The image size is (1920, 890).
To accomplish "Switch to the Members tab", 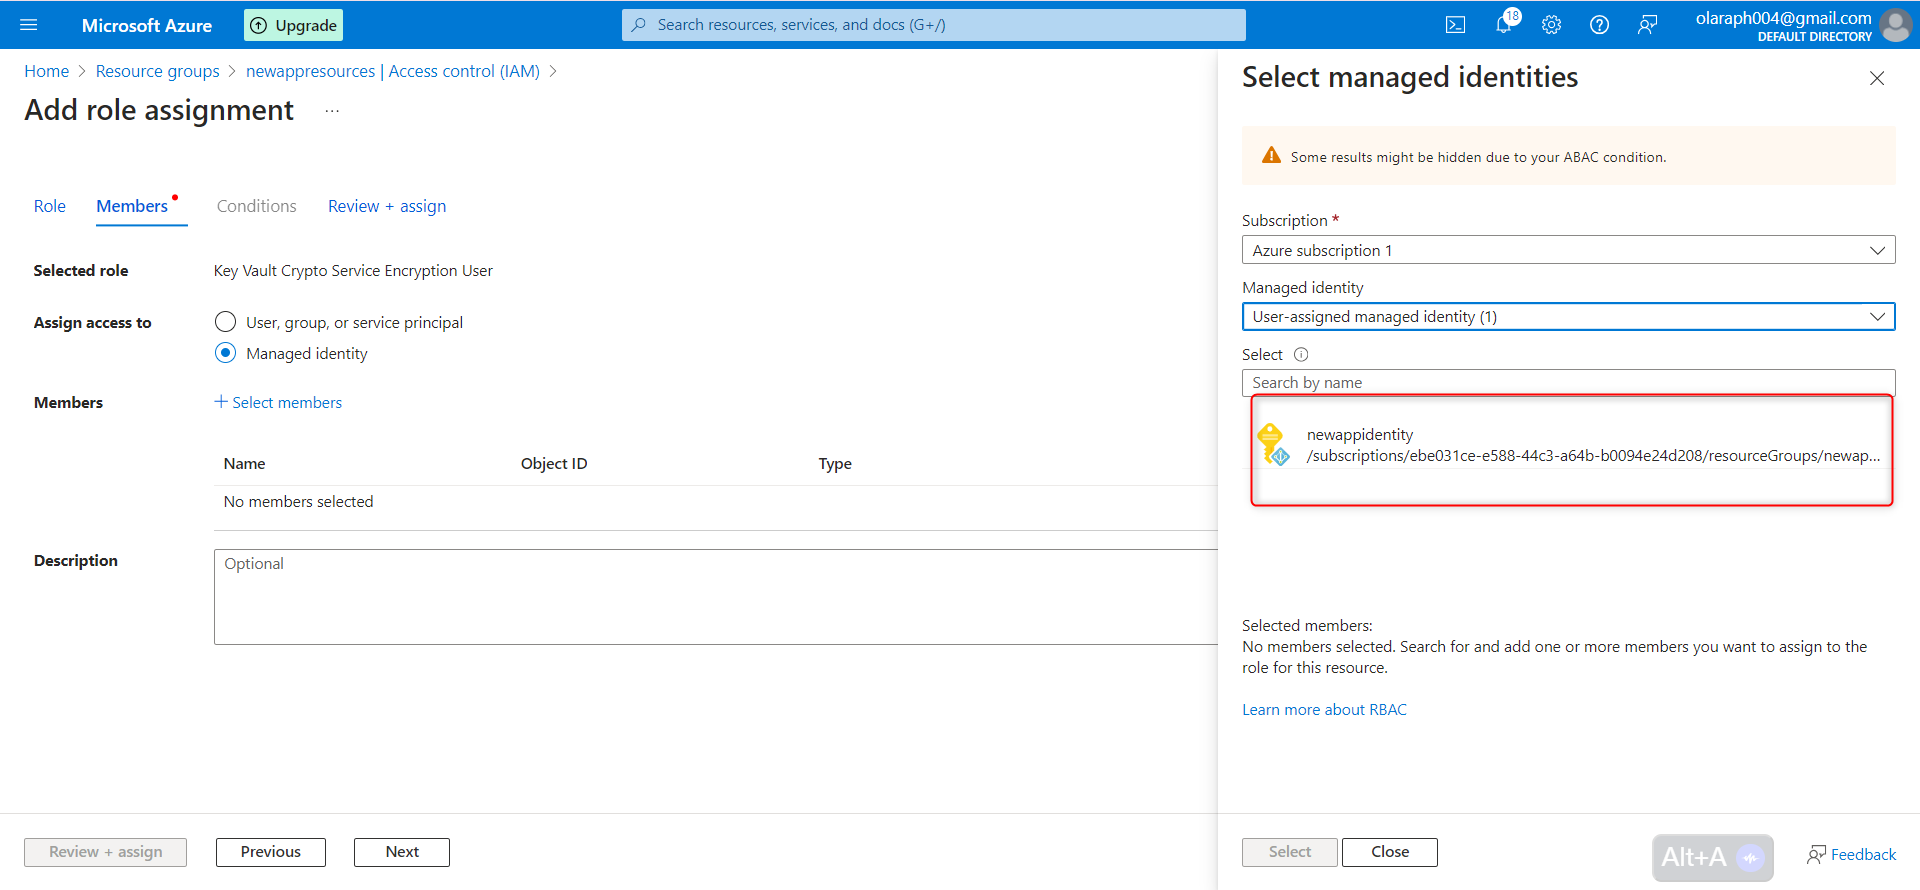I will point(132,206).
